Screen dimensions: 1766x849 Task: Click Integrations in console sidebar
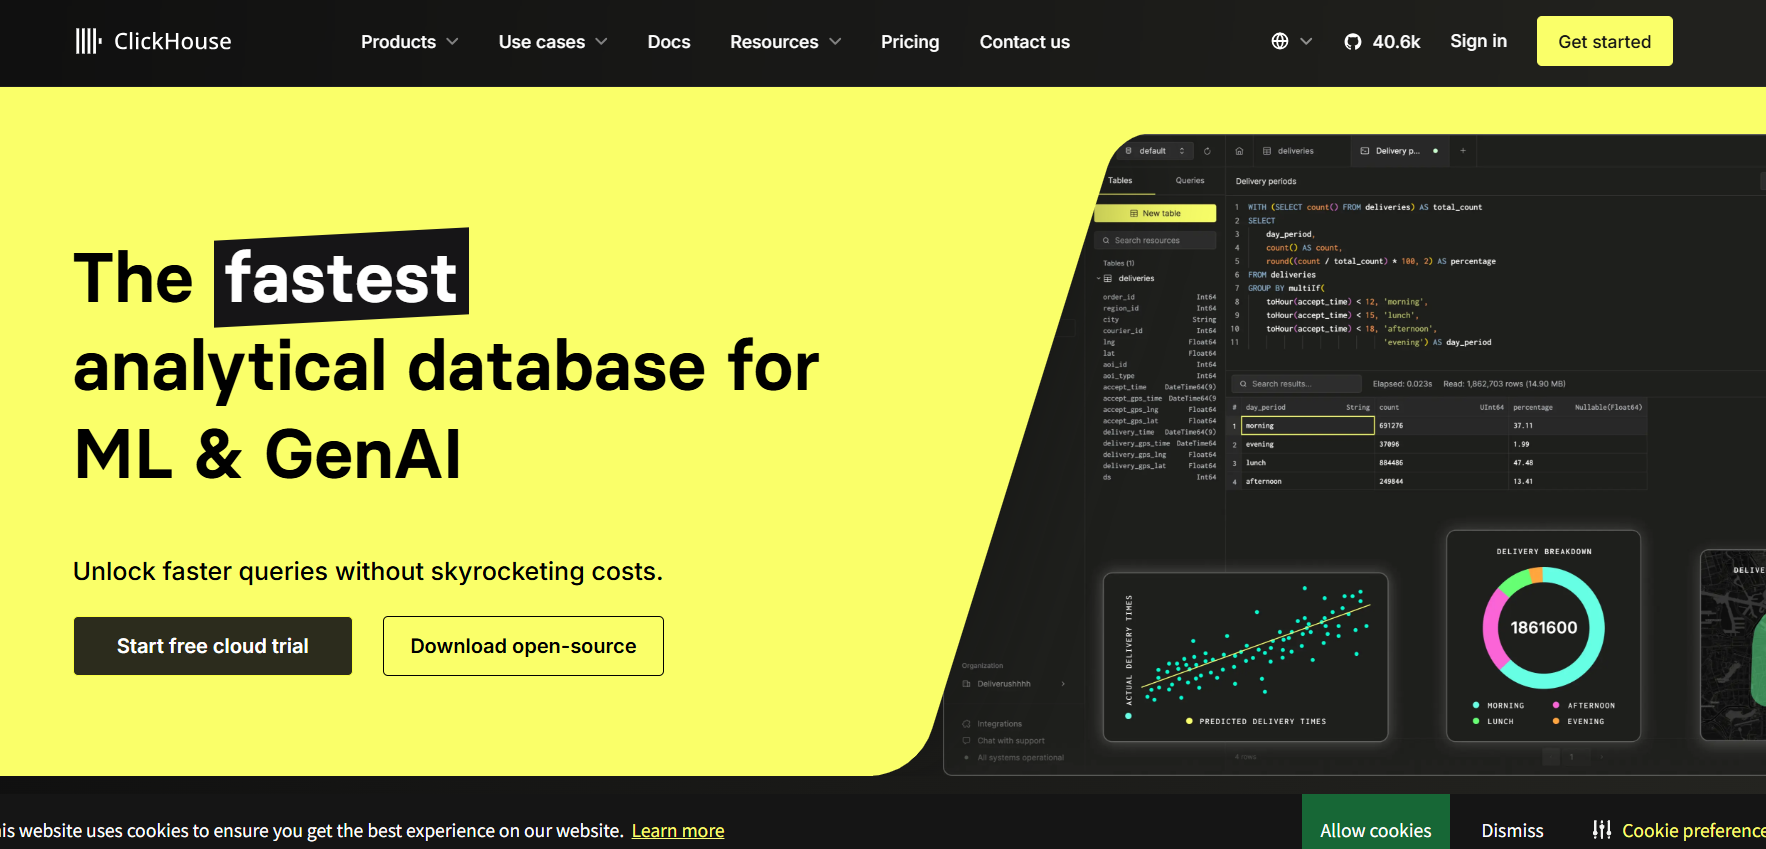(992, 724)
